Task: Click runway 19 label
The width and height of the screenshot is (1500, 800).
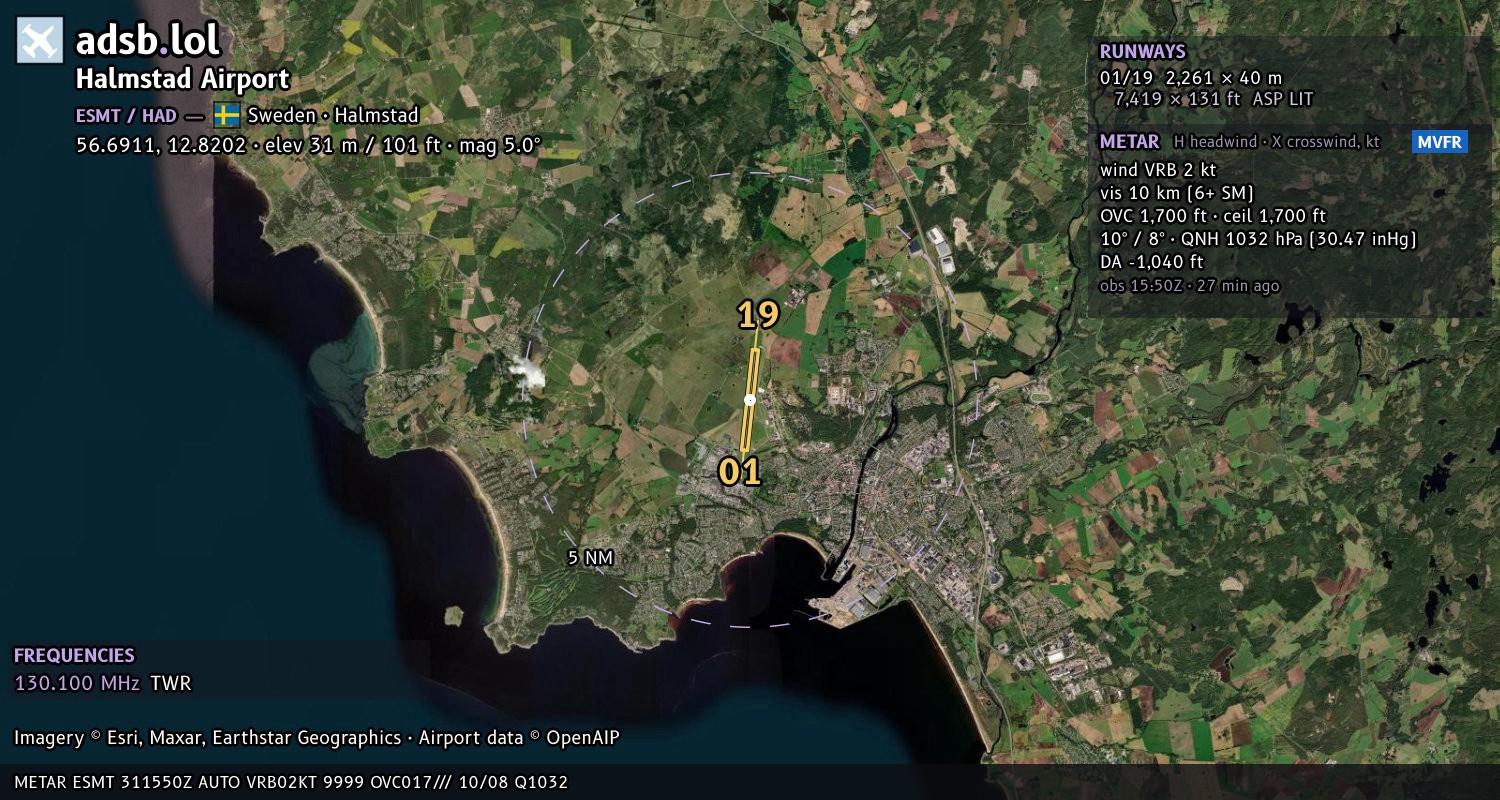Action: point(758,315)
